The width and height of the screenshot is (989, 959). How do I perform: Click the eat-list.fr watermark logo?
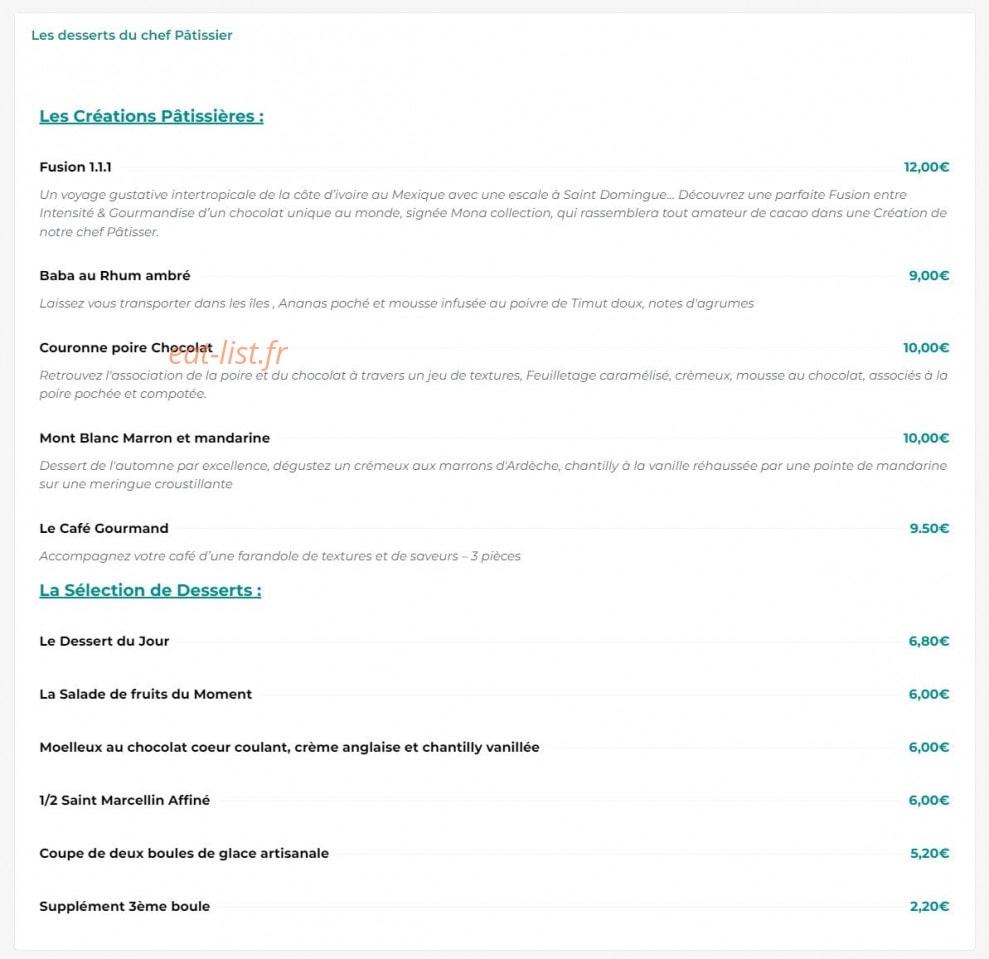[x=228, y=353]
